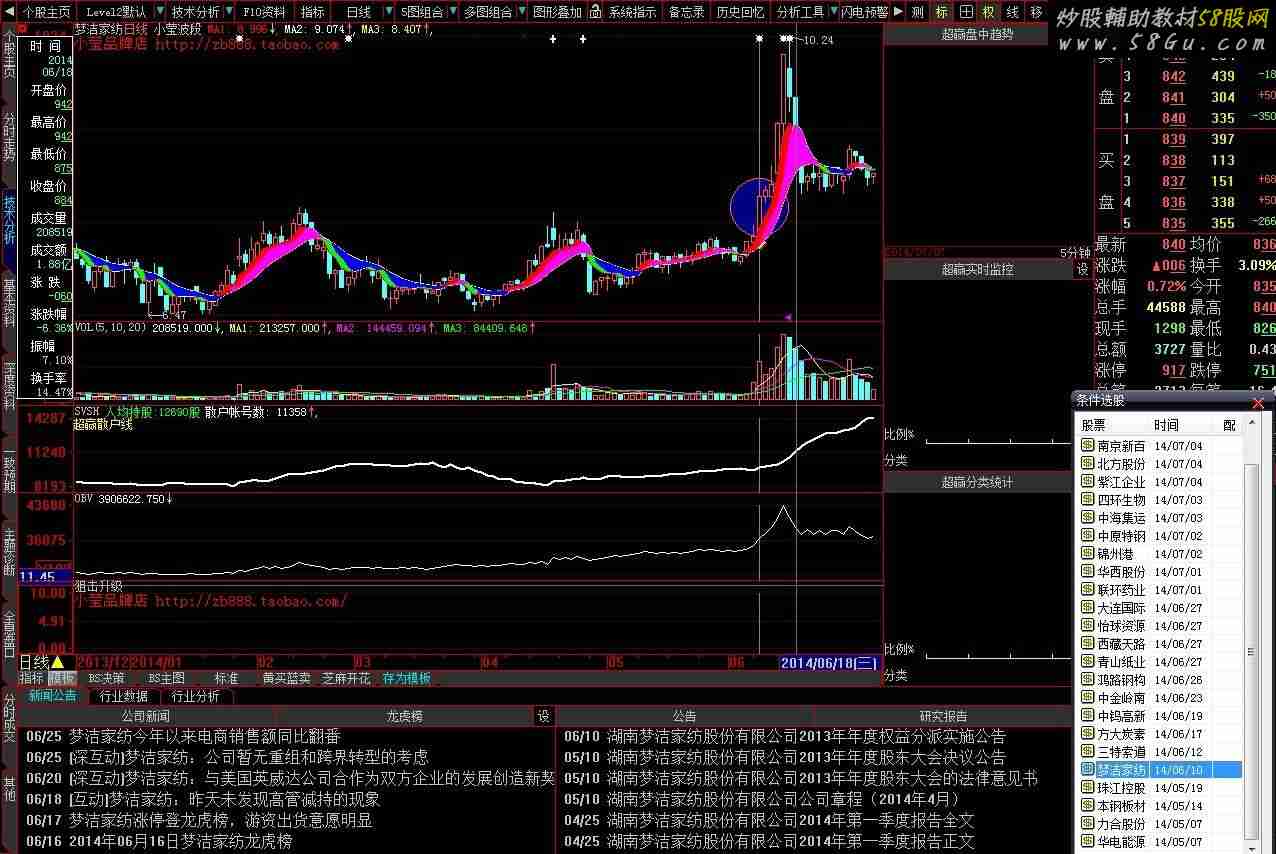Select 珠江控股 in the 条件选股 list
The height and width of the screenshot is (854, 1276).
pos(1121,788)
